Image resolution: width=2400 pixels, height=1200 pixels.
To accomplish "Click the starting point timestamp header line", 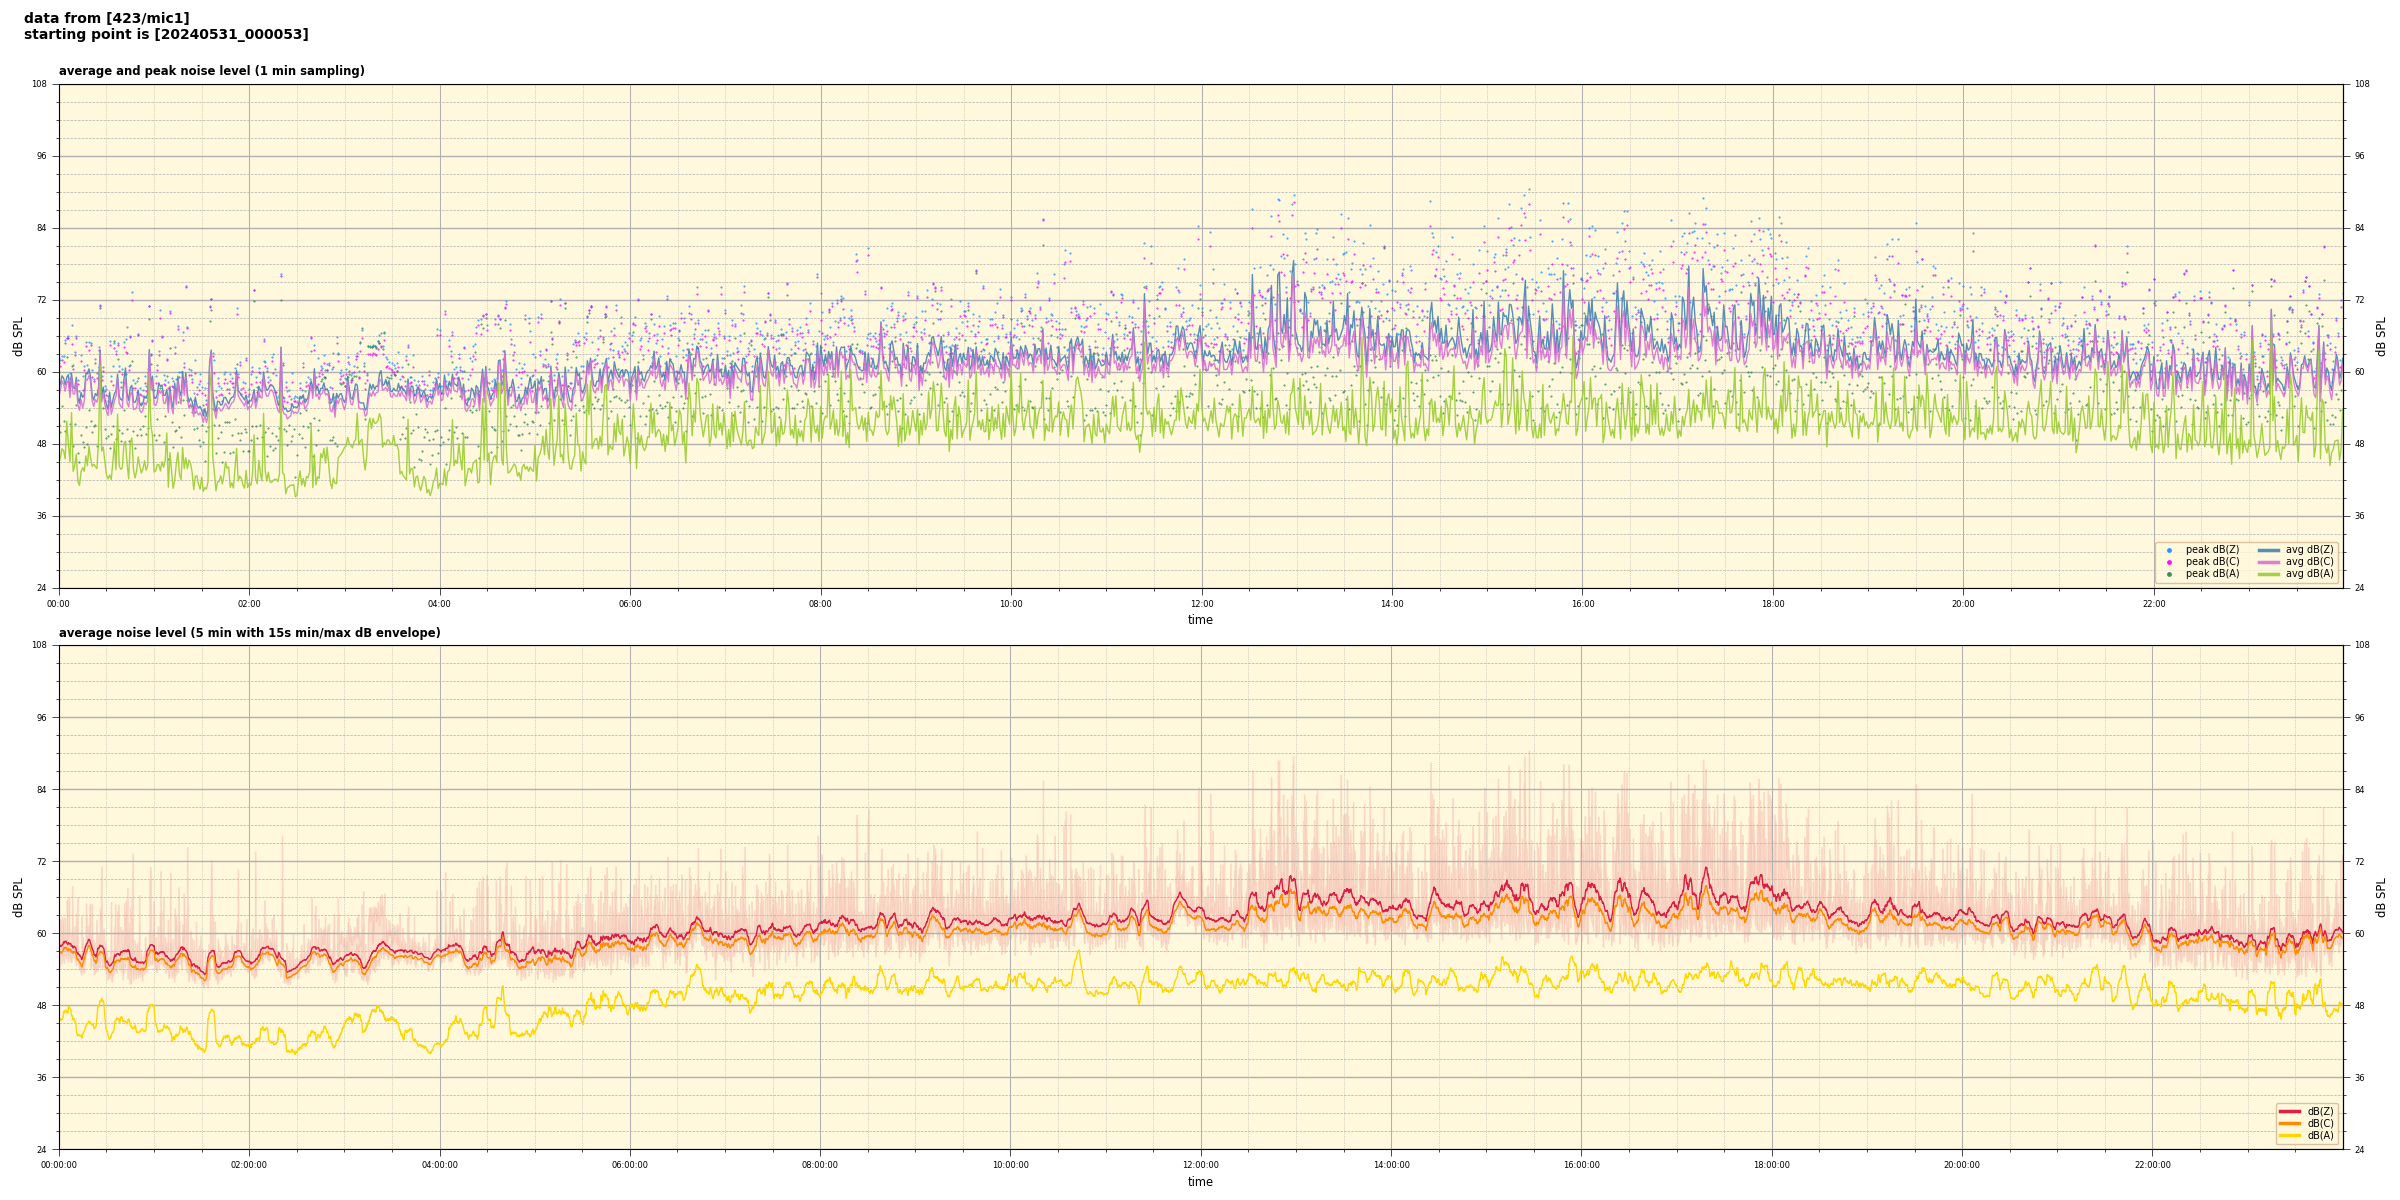I will click(166, 35).
